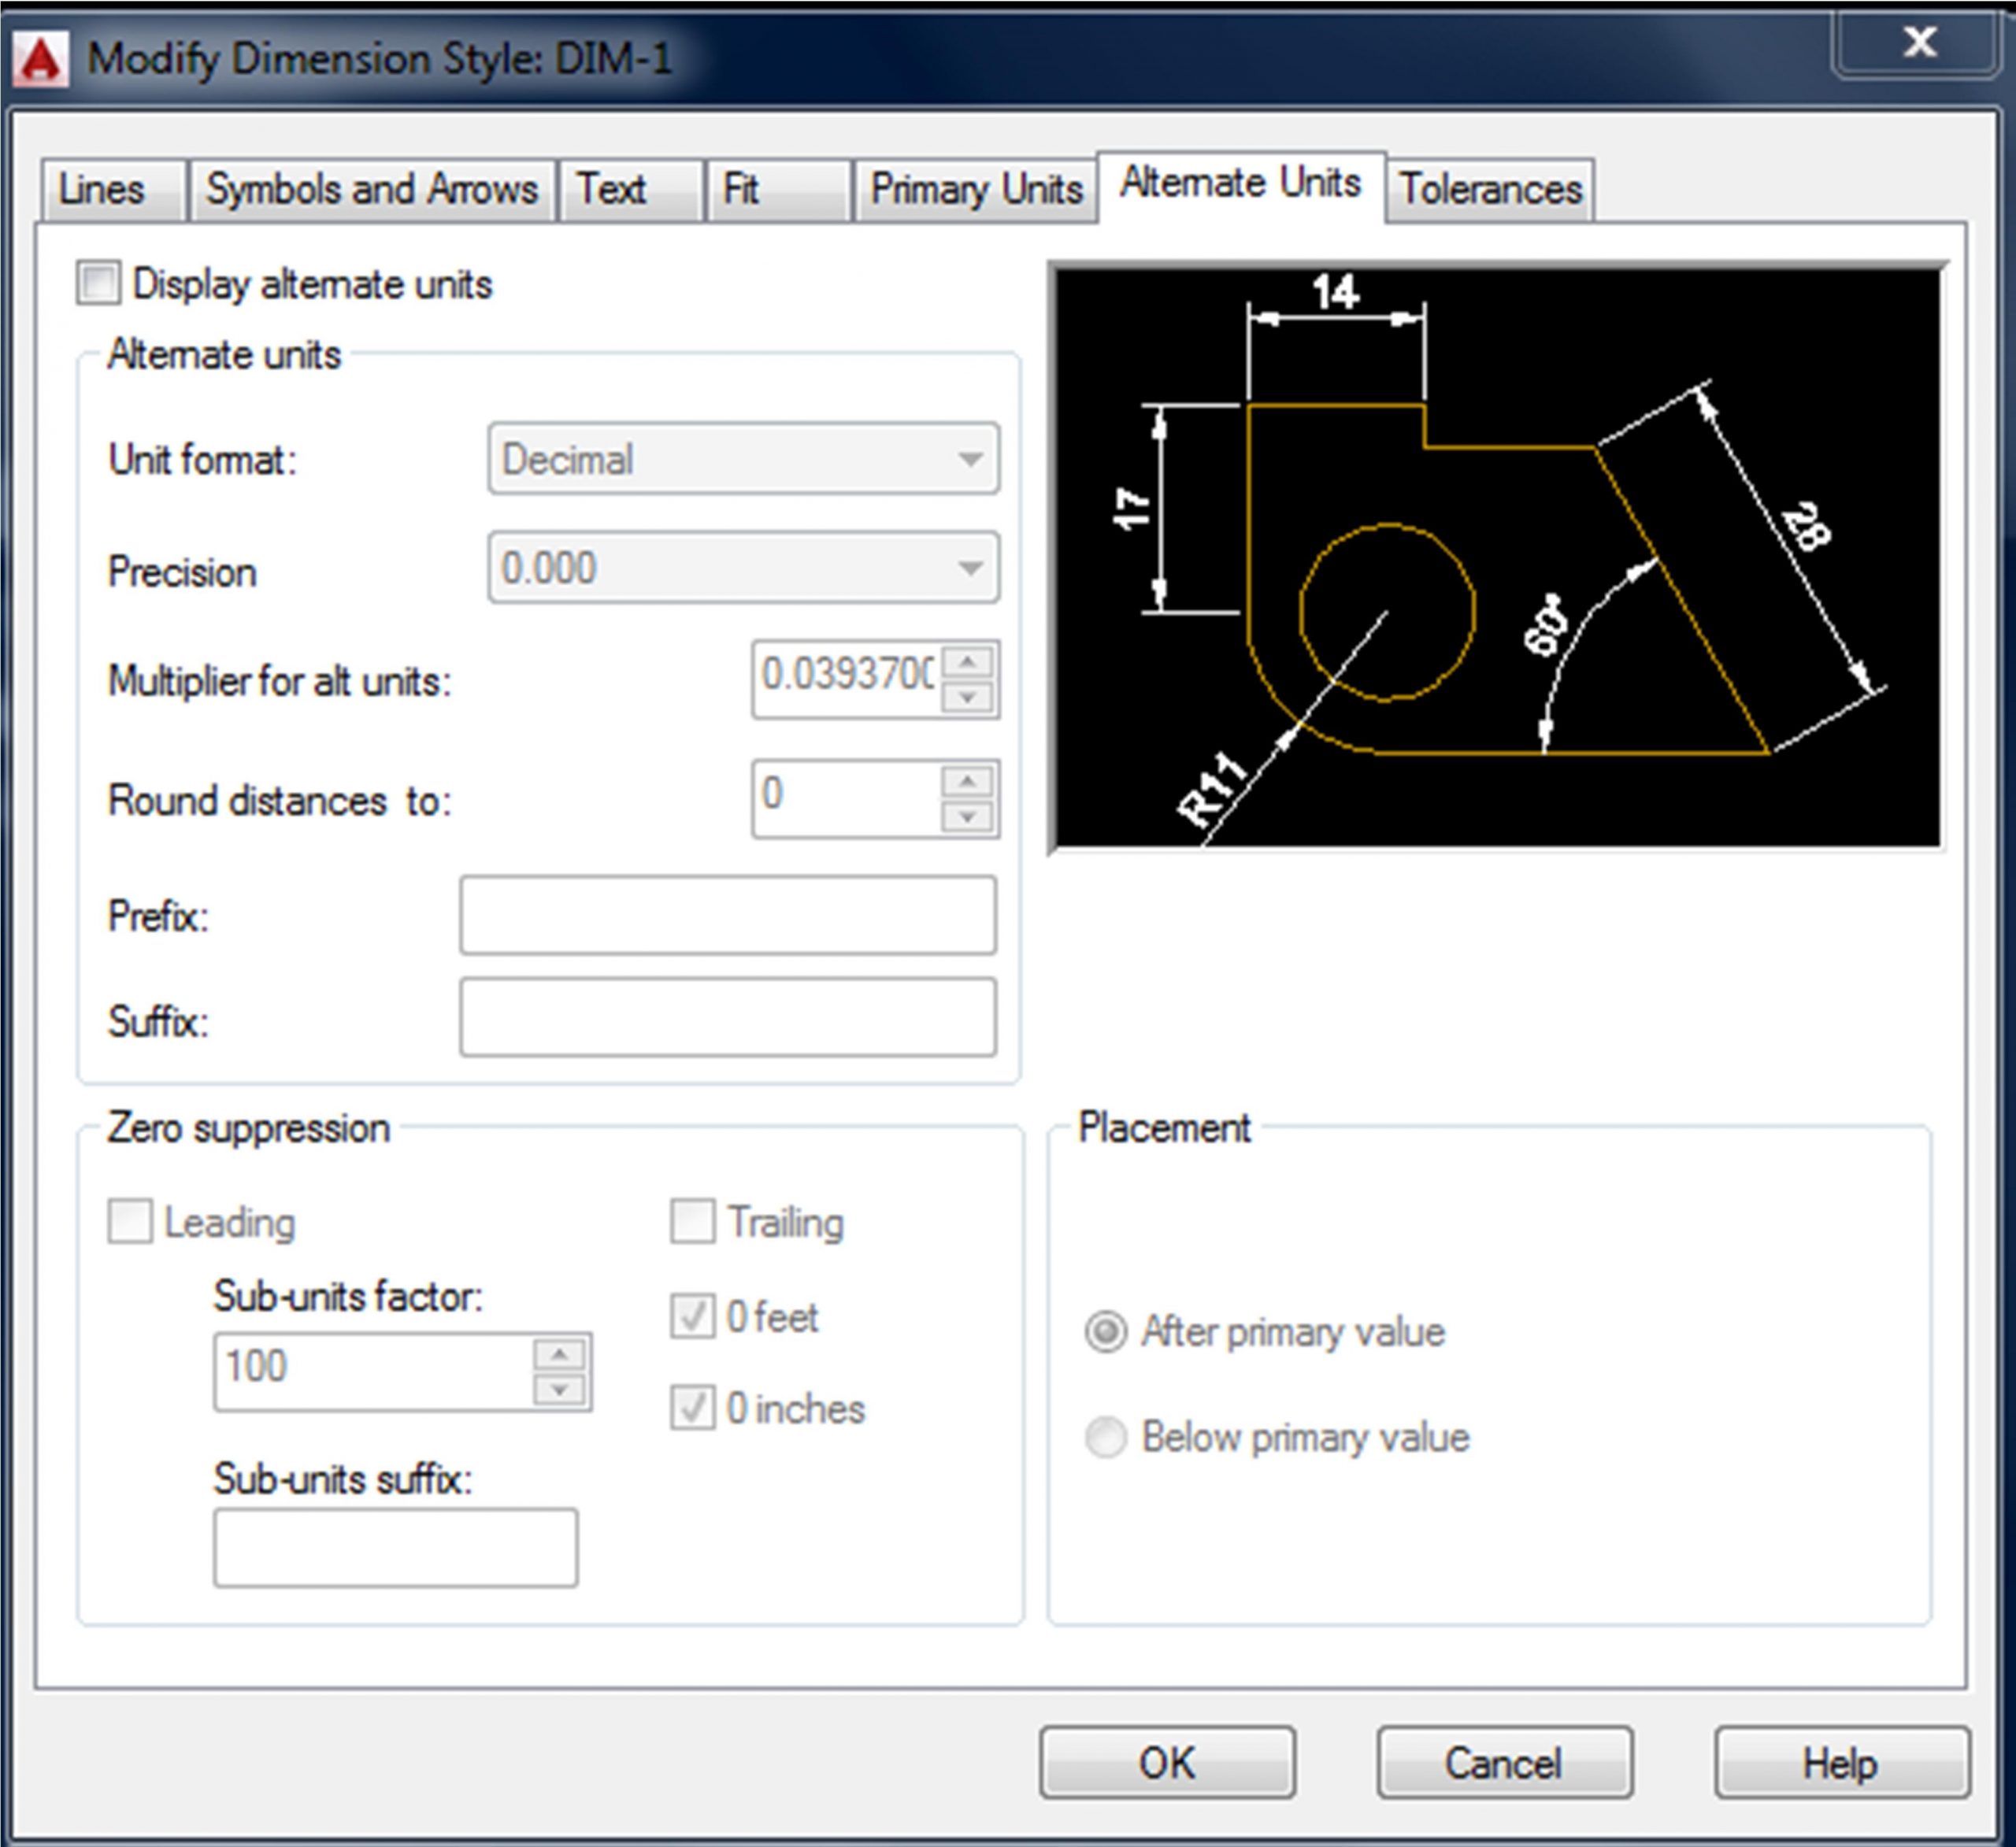Click the dimension preview image

[x=1497, y=558]
